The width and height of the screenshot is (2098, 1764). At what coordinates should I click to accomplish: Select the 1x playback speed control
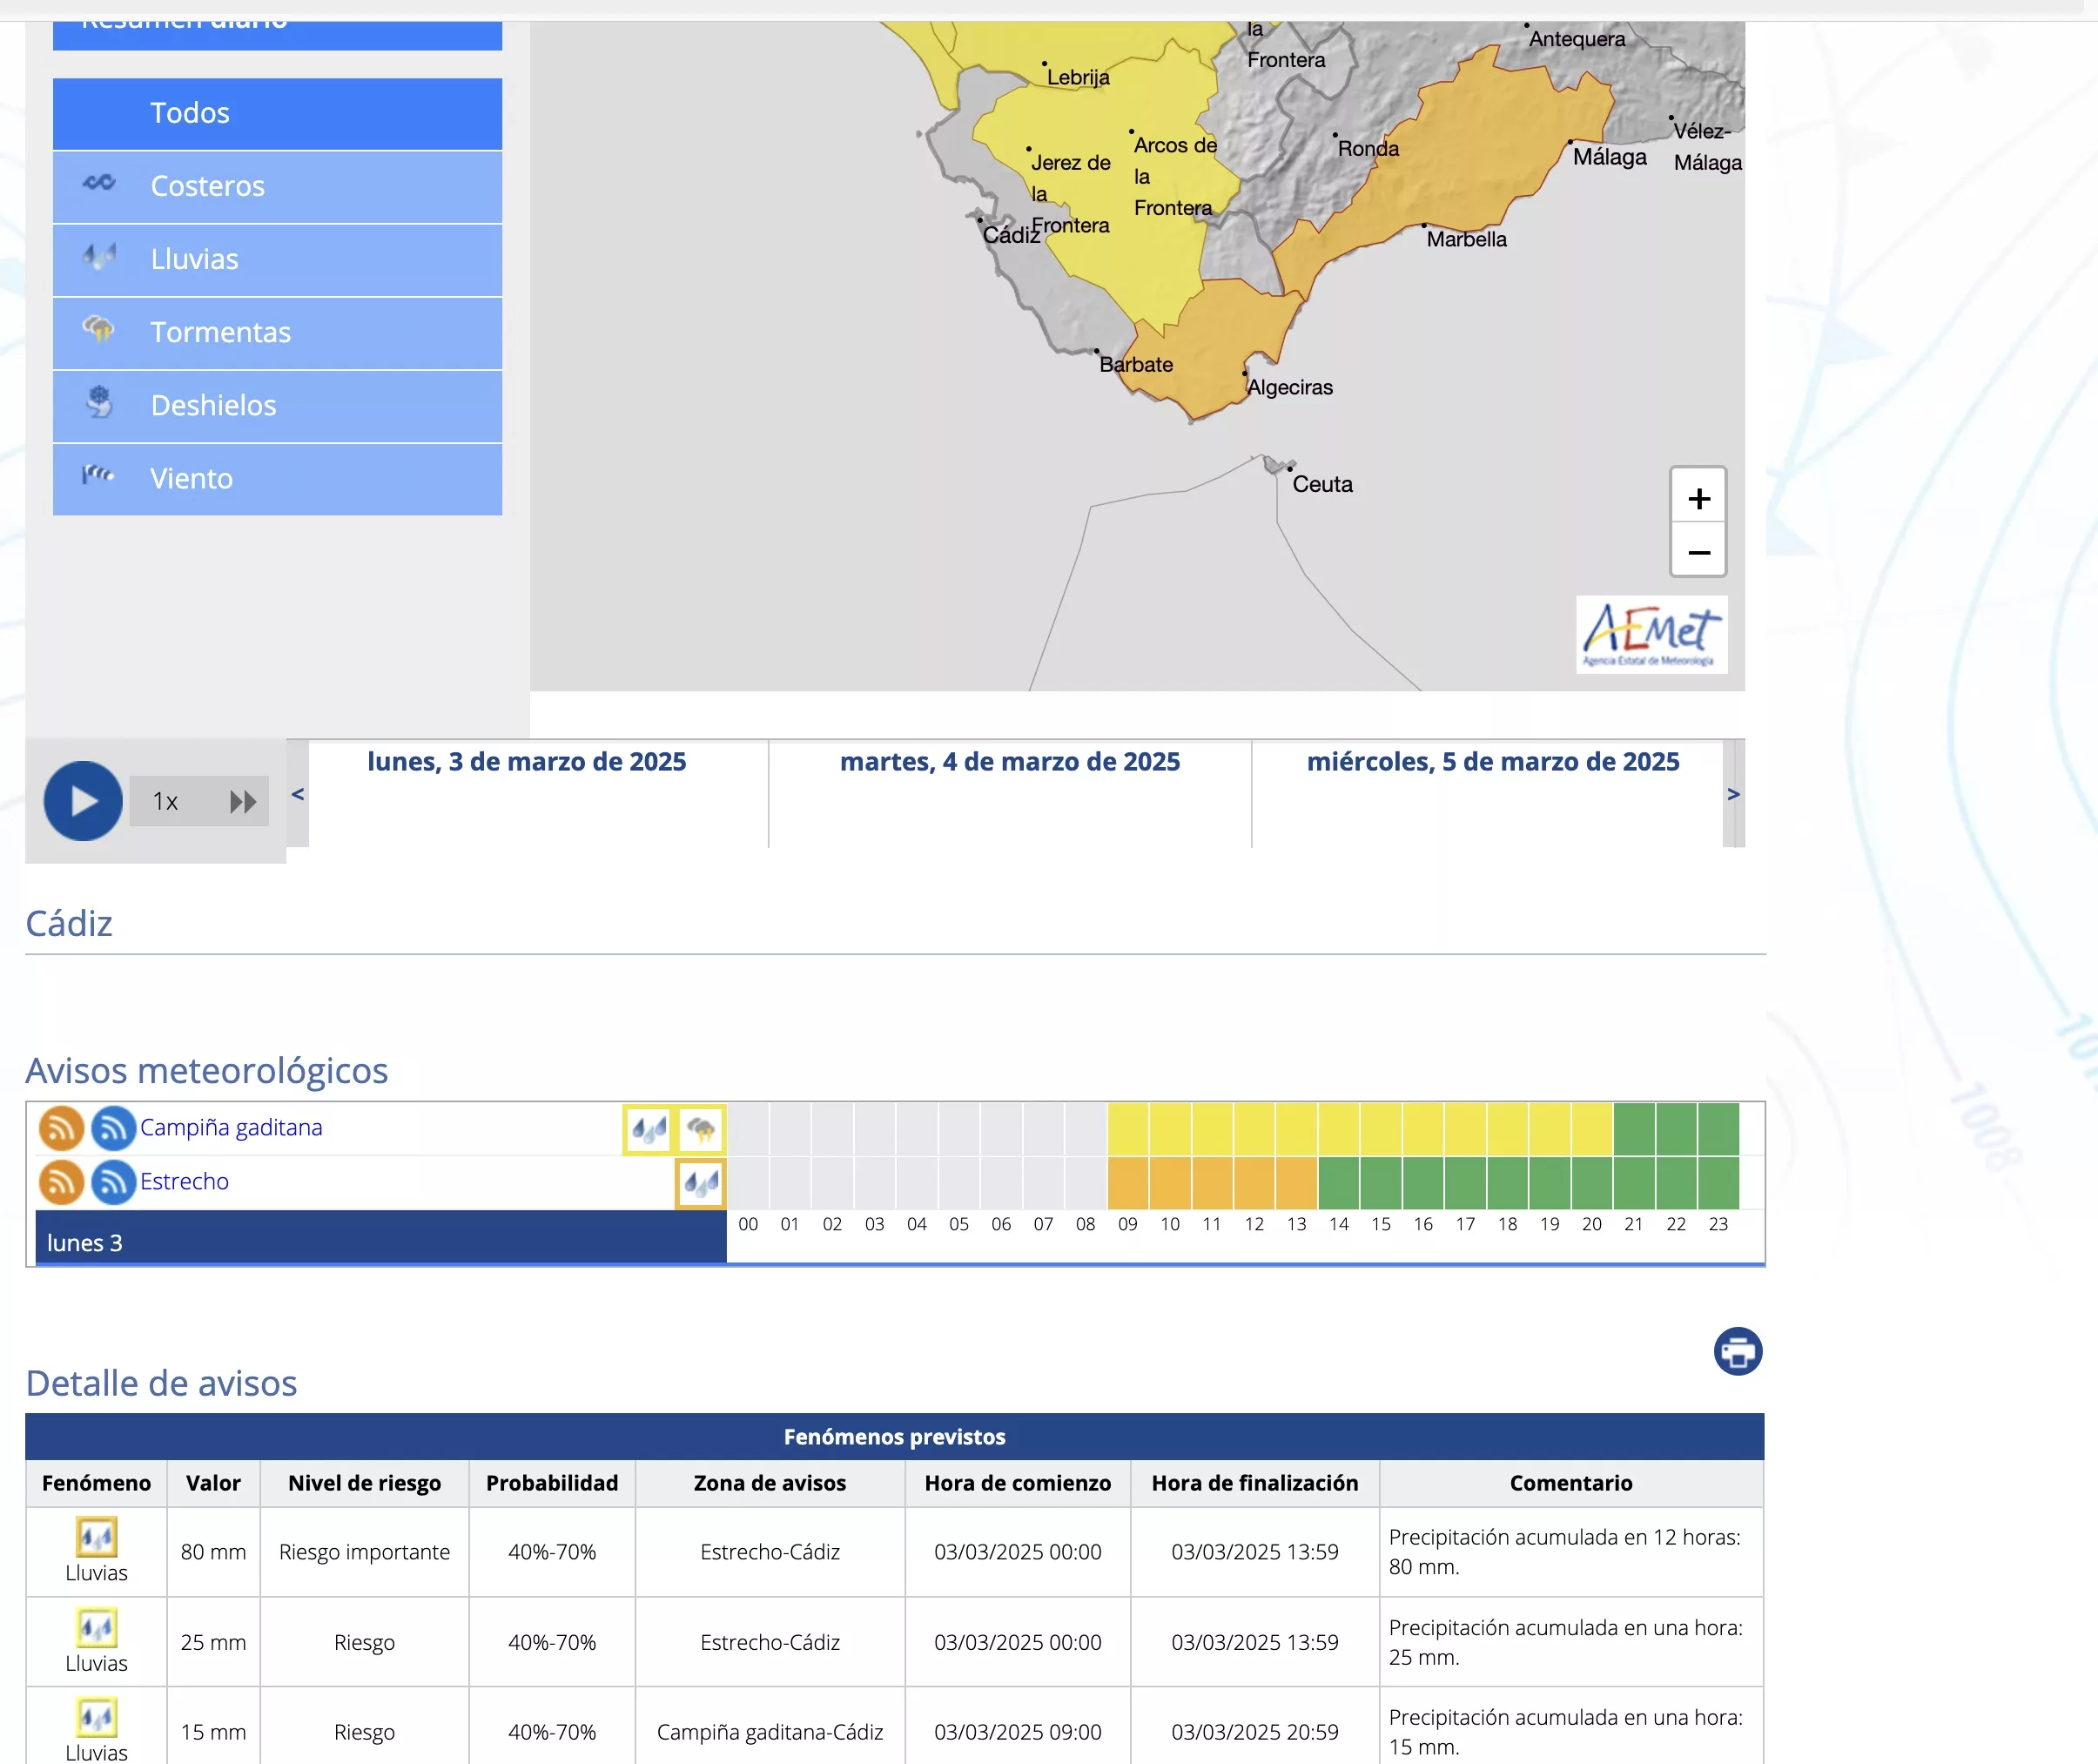click(x=166, y=801)
